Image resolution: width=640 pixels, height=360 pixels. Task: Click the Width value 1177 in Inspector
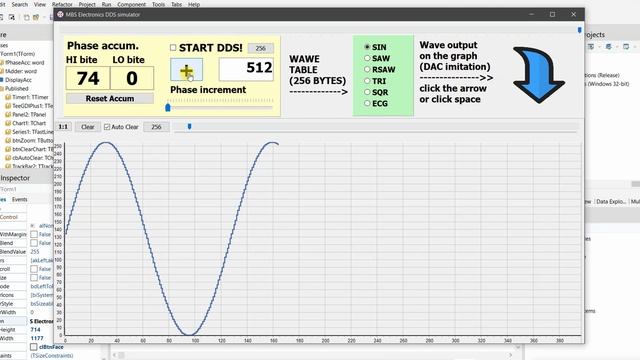[x=37, y=338]
